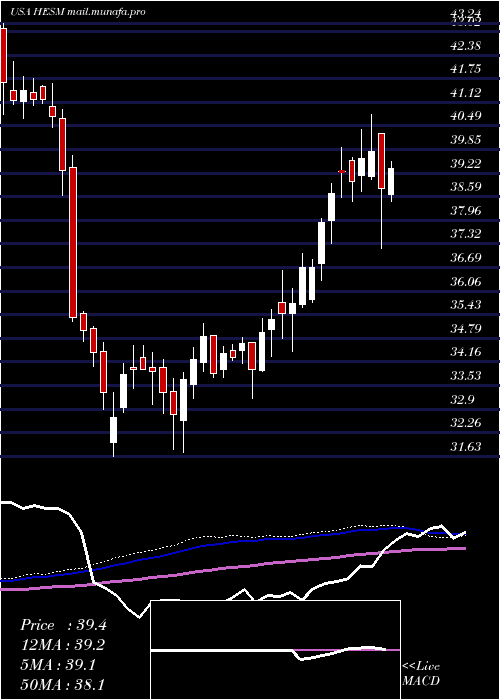Click the 34.79 price axis label

[x=465, y=329]
